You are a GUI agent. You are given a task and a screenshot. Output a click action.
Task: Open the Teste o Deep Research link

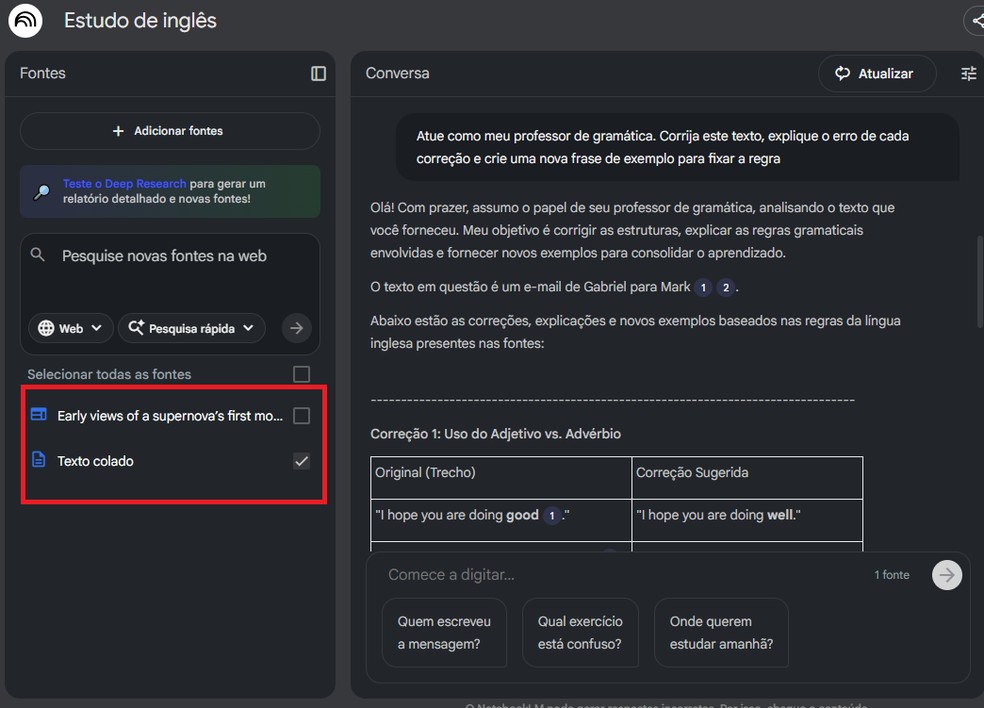tap(124, 184)
